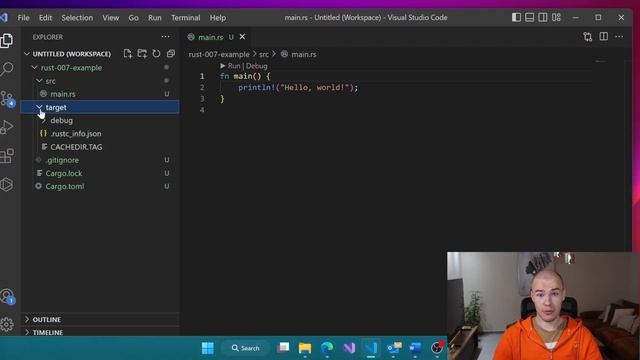Select rust-007-example in the breadcrumb
This screenshot has height=360, width=640.
219,54
